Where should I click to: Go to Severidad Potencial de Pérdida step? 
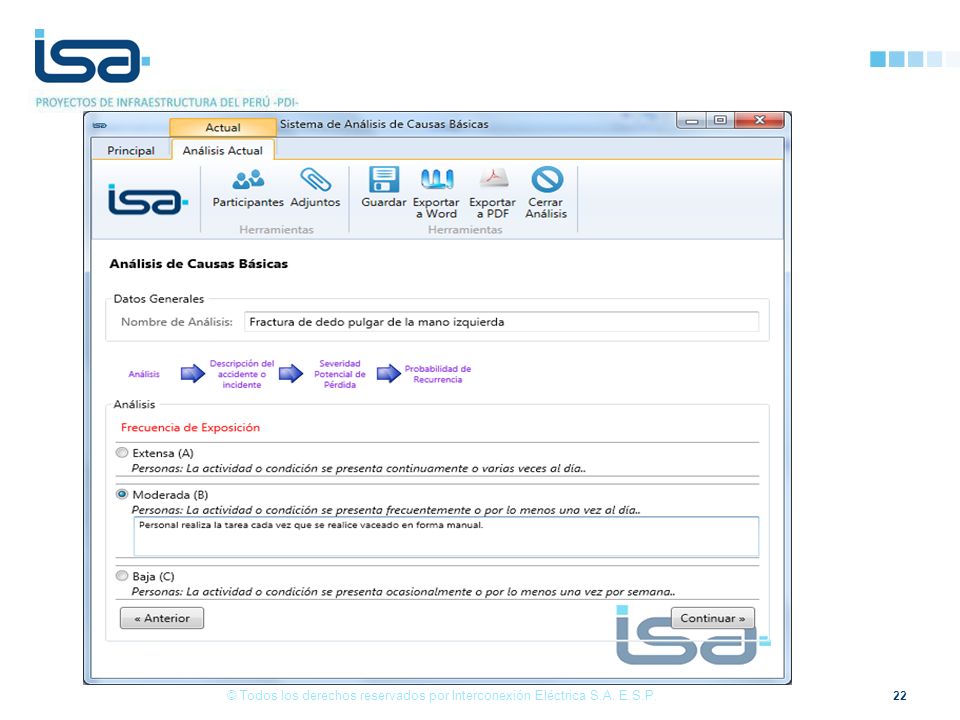pyautogui.click(x=340, y=374)
